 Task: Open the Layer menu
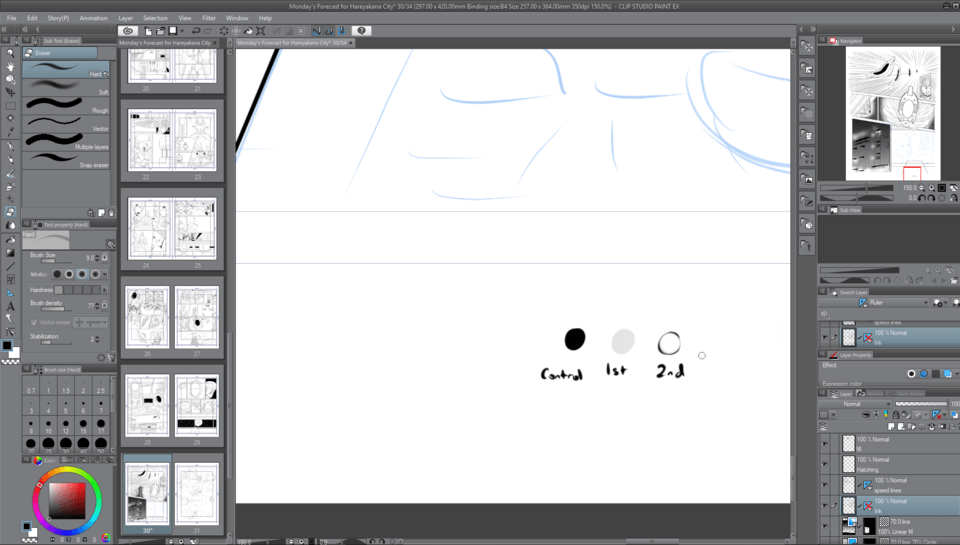click(x=126, y=18)
